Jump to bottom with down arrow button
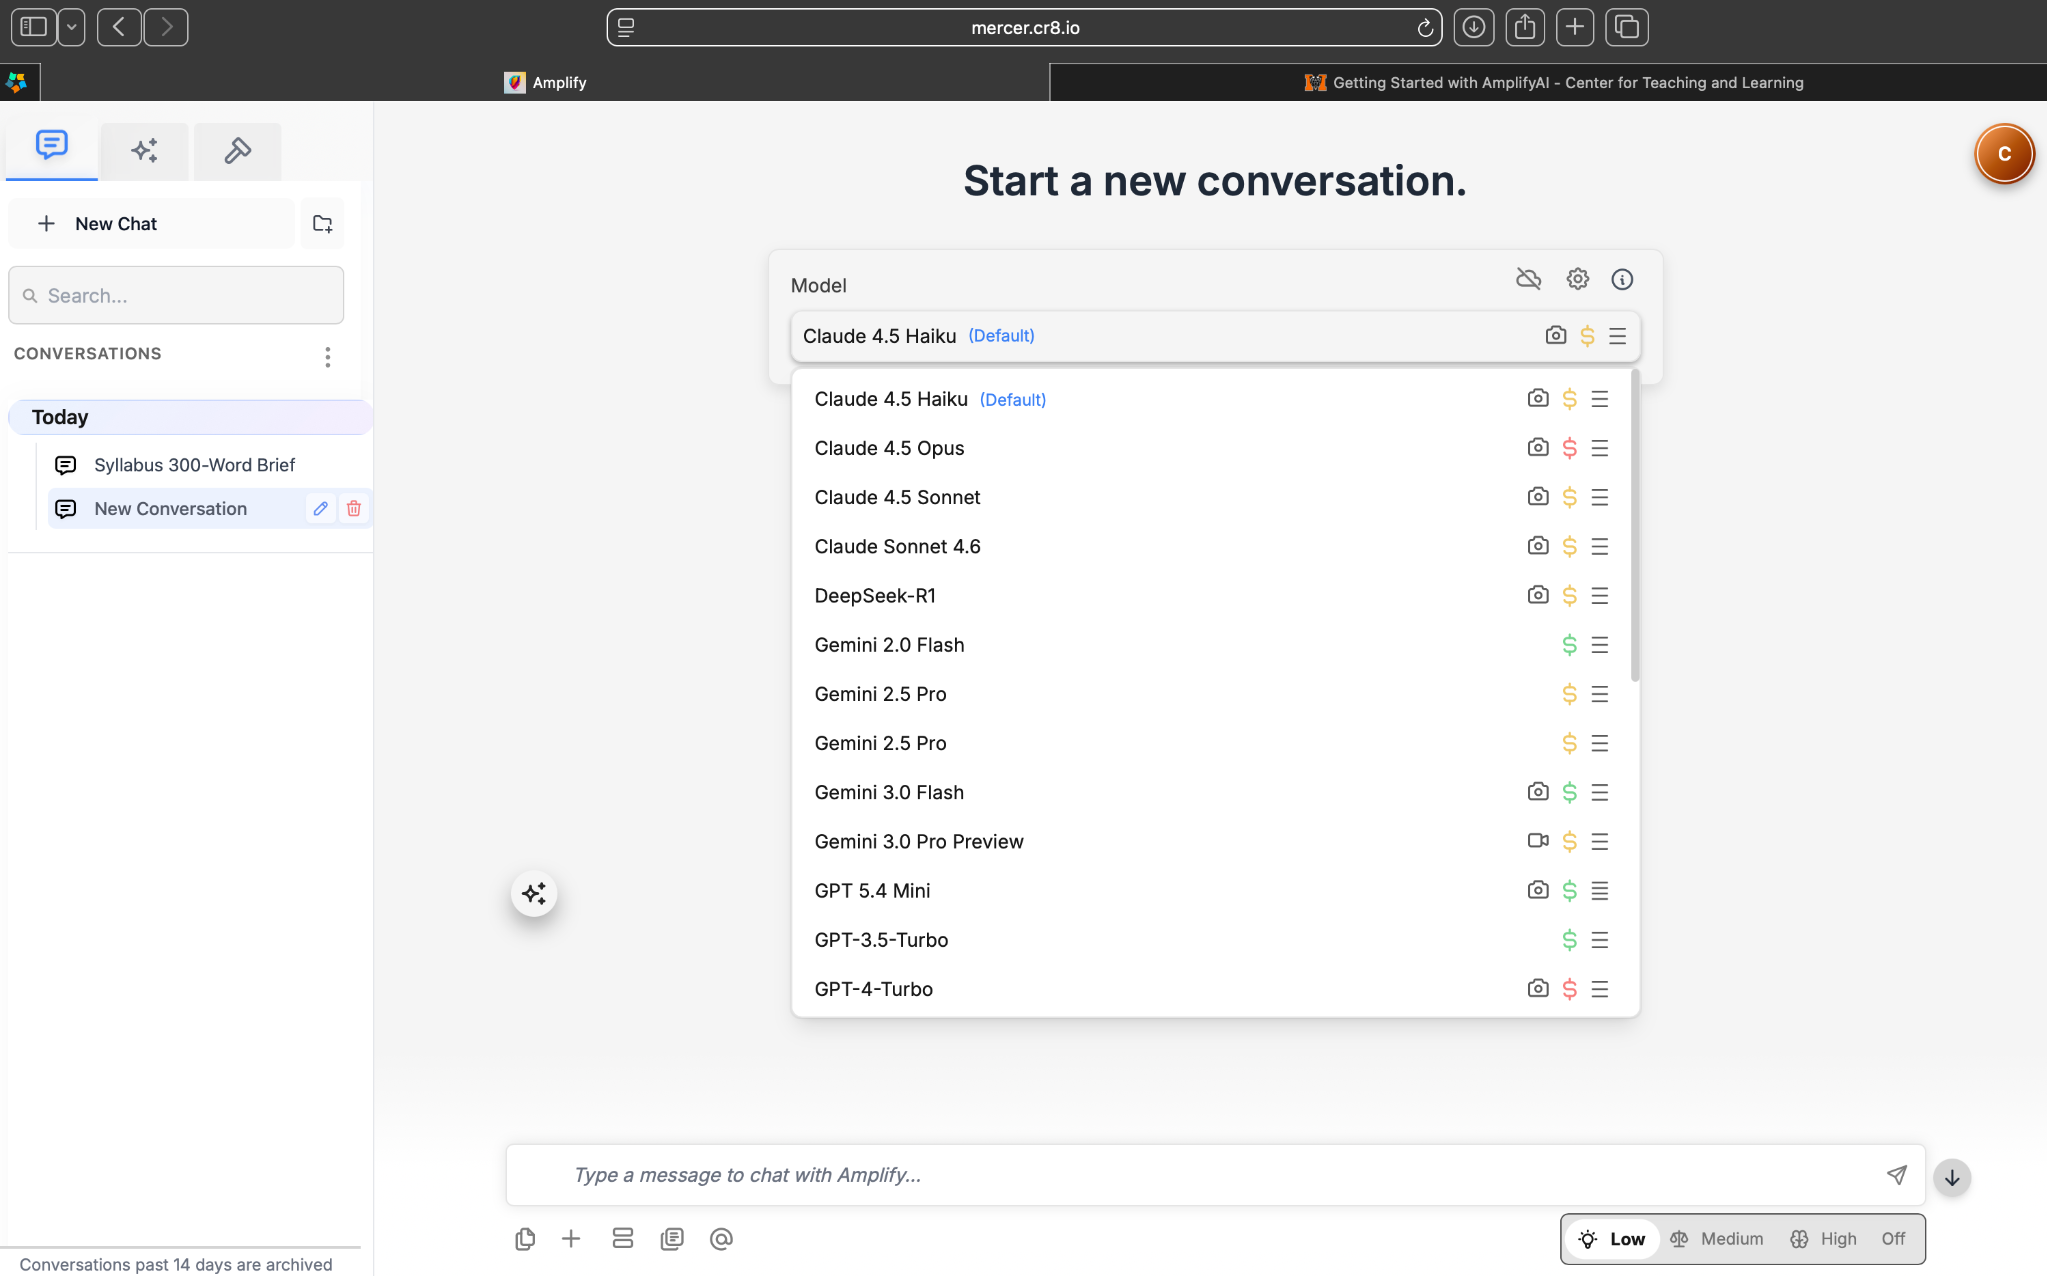 pyautogui.click(x=1952, y=1178)
